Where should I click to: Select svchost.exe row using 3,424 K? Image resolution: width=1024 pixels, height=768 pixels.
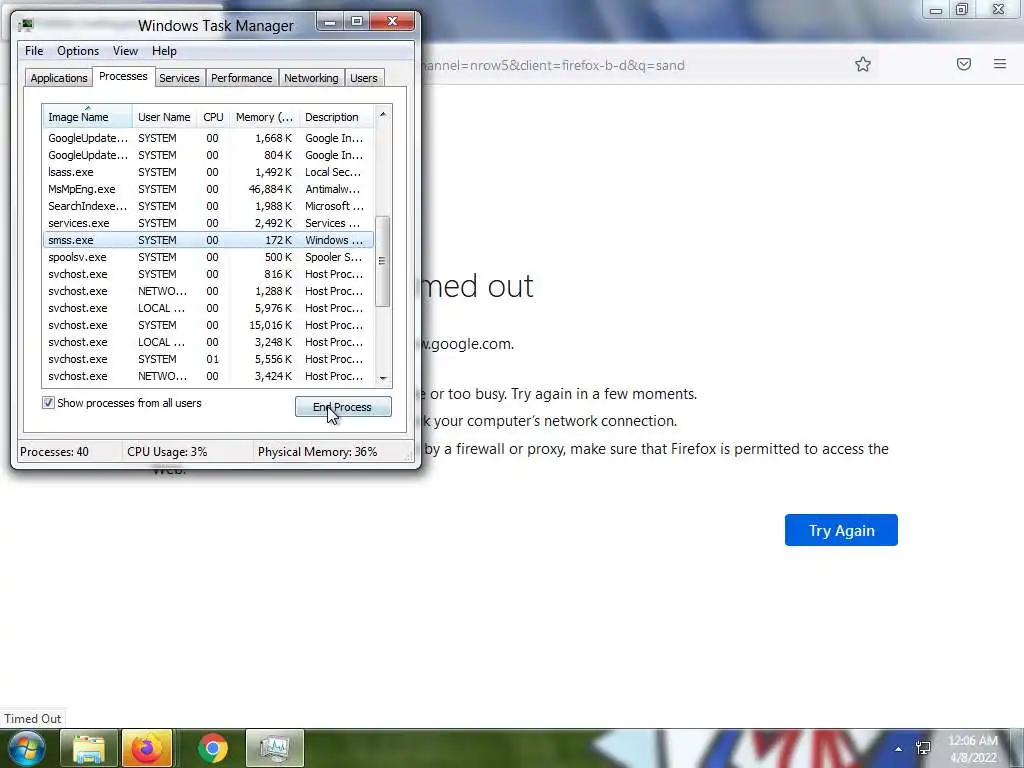[x=208, y=376]
